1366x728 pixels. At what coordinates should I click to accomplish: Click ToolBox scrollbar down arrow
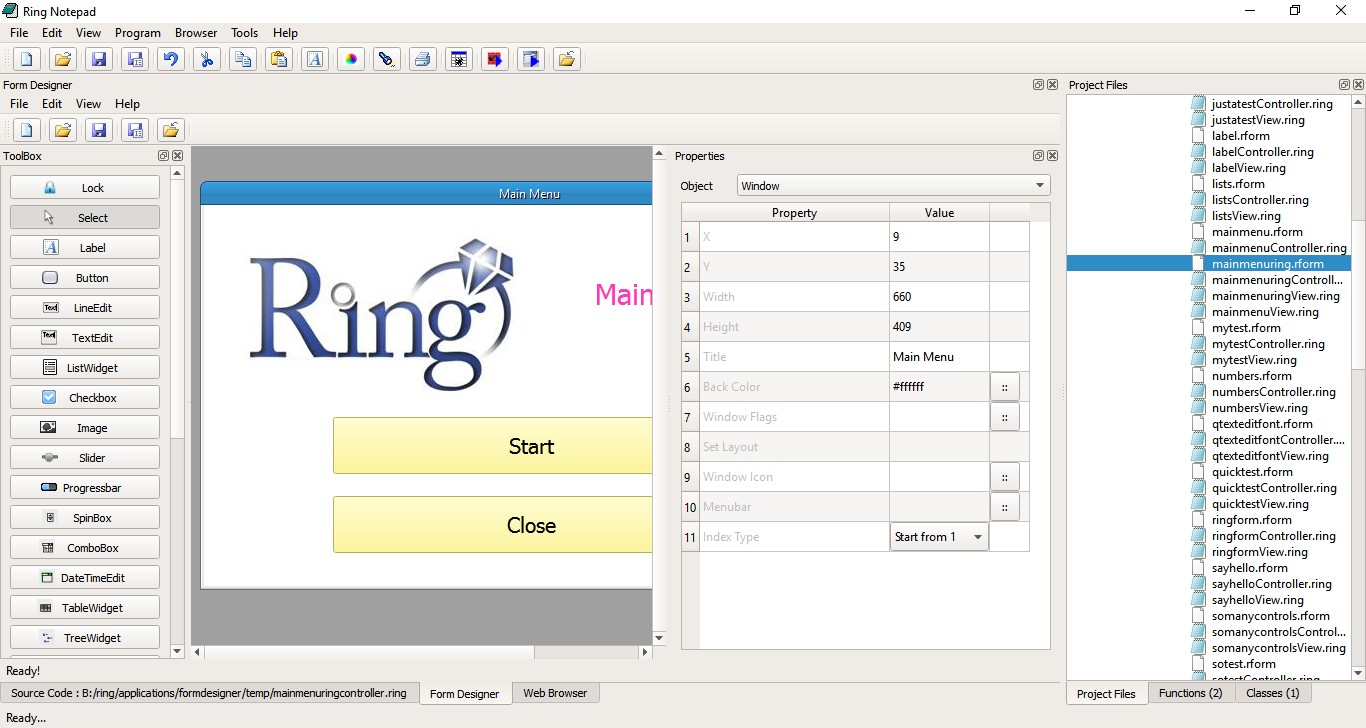point(177,650)
